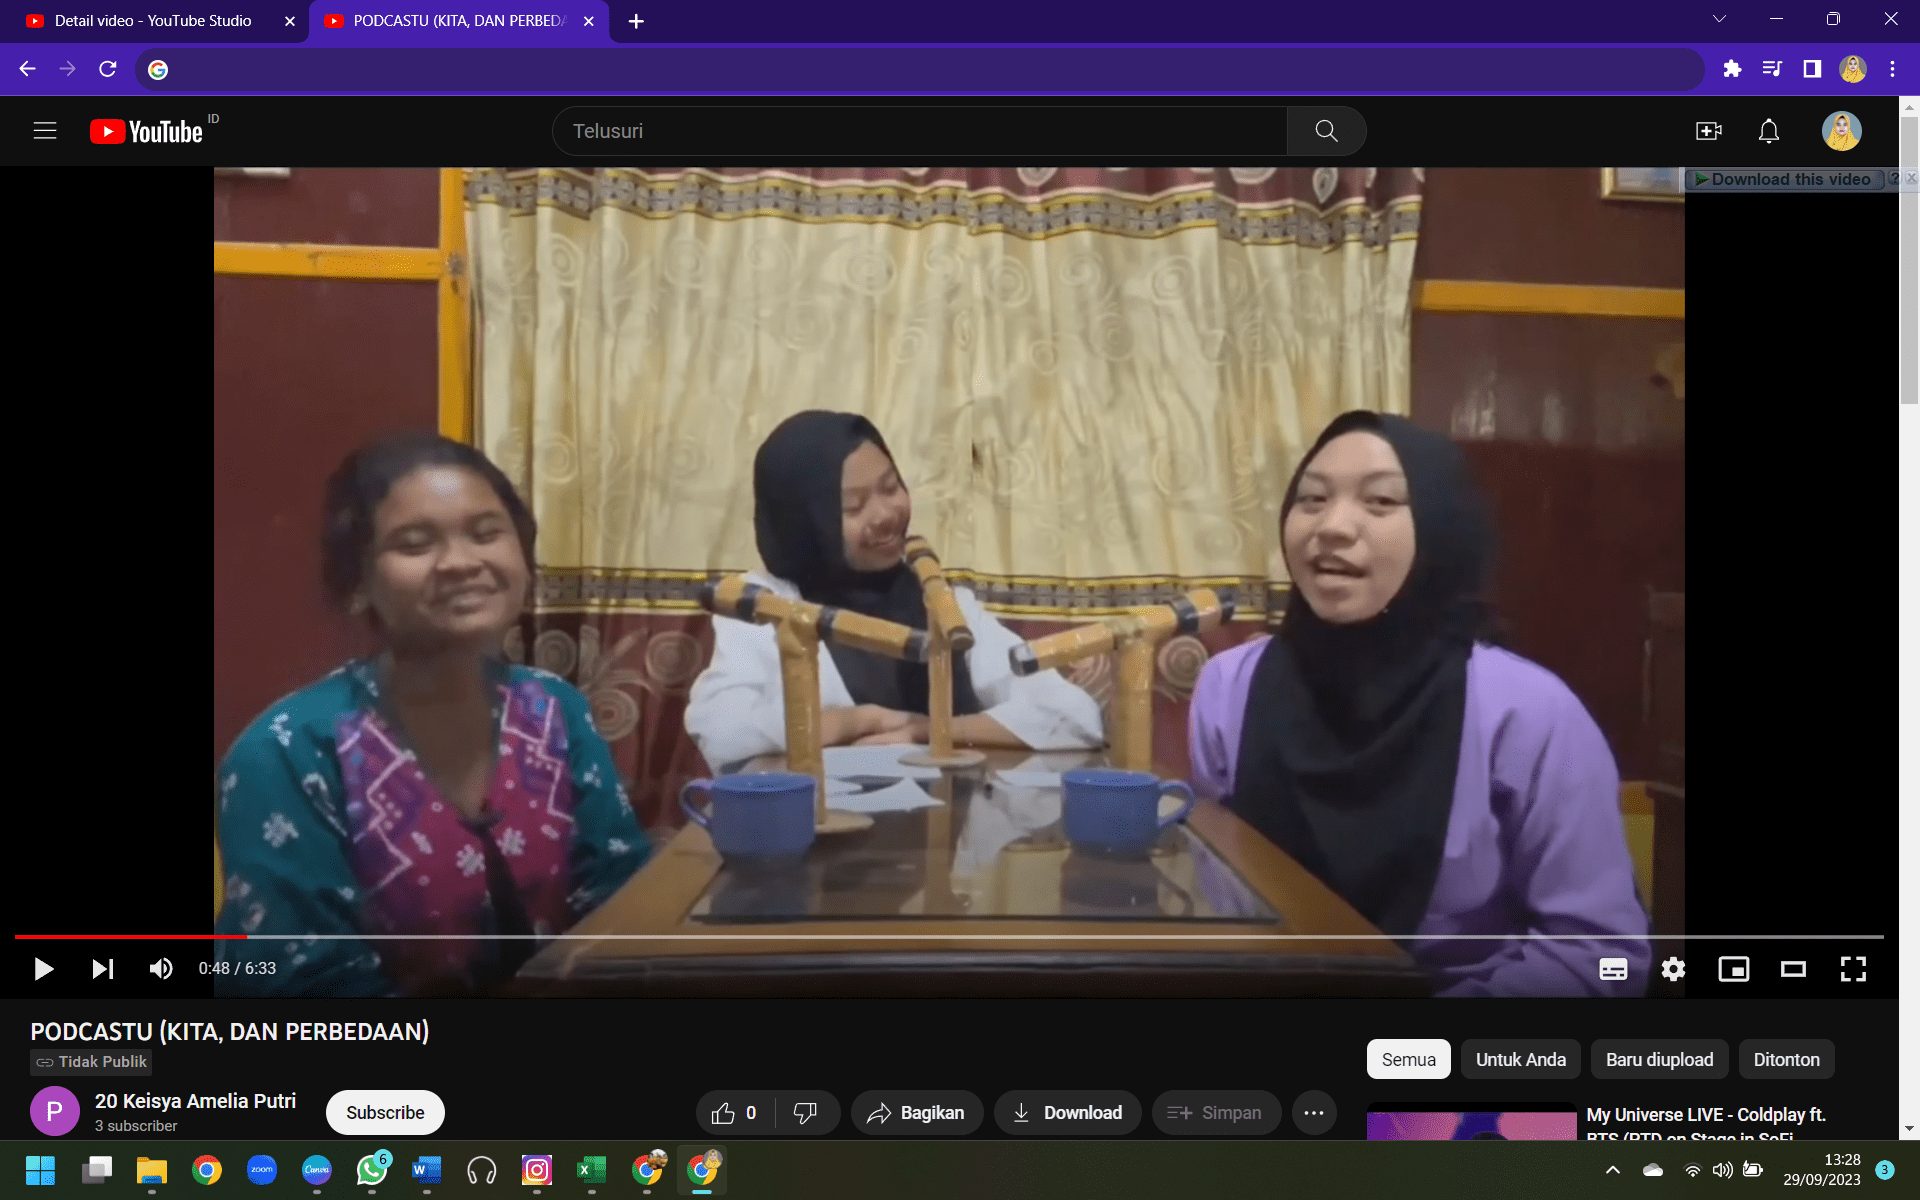
Task: Select the Untuk Anda filter chip
Action: pos(1520,1059)
